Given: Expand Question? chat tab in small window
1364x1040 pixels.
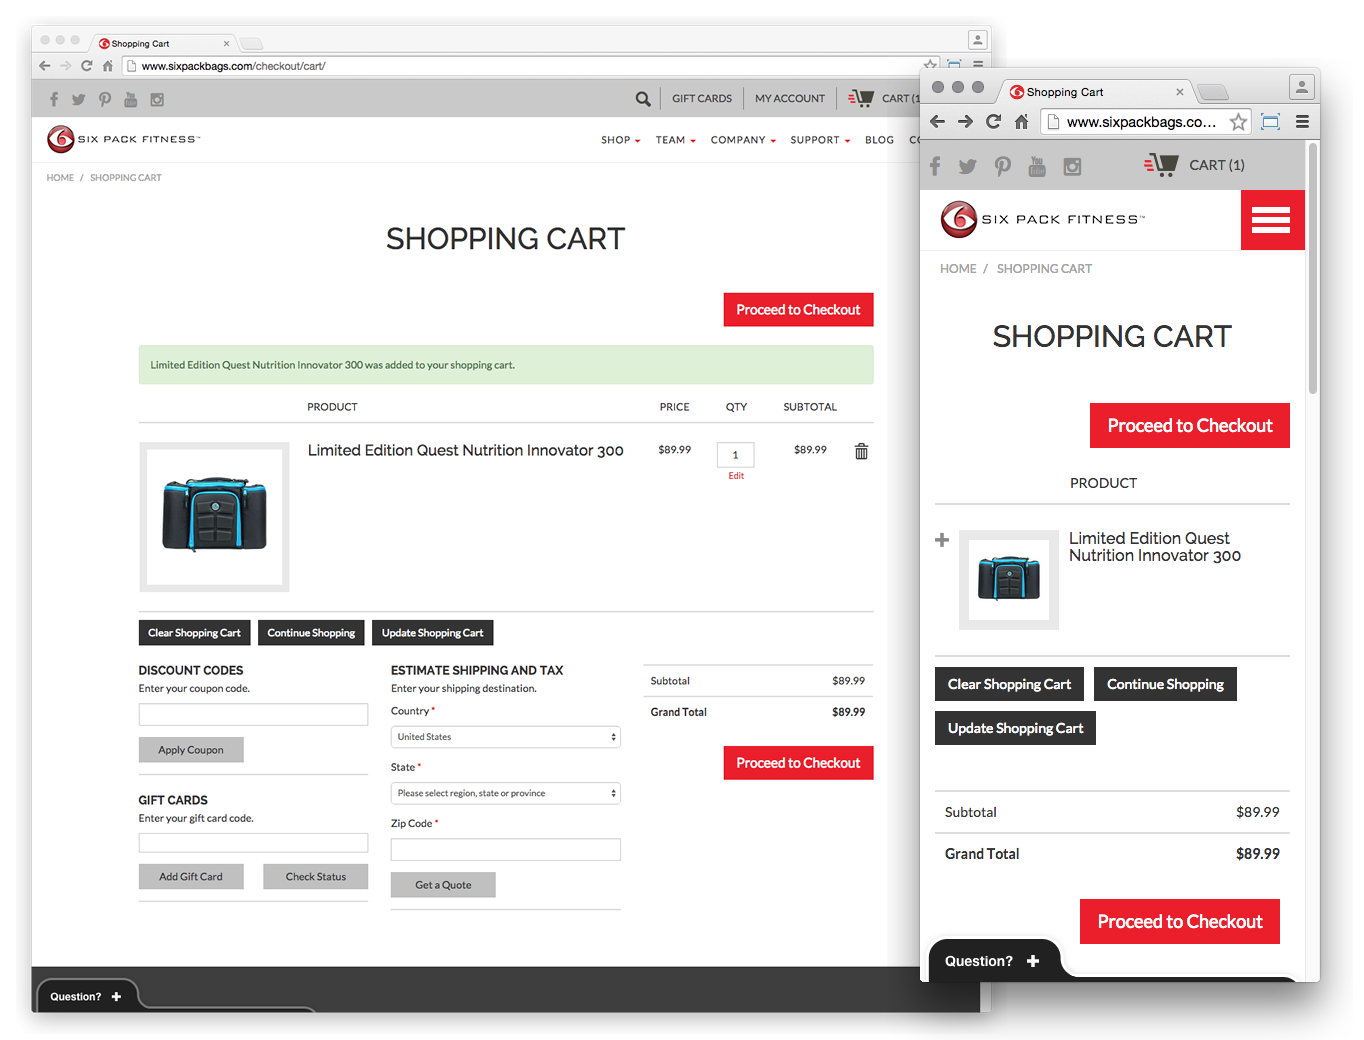Looking at the screenshot, I should pyautogui.click(x=993, y=961).
